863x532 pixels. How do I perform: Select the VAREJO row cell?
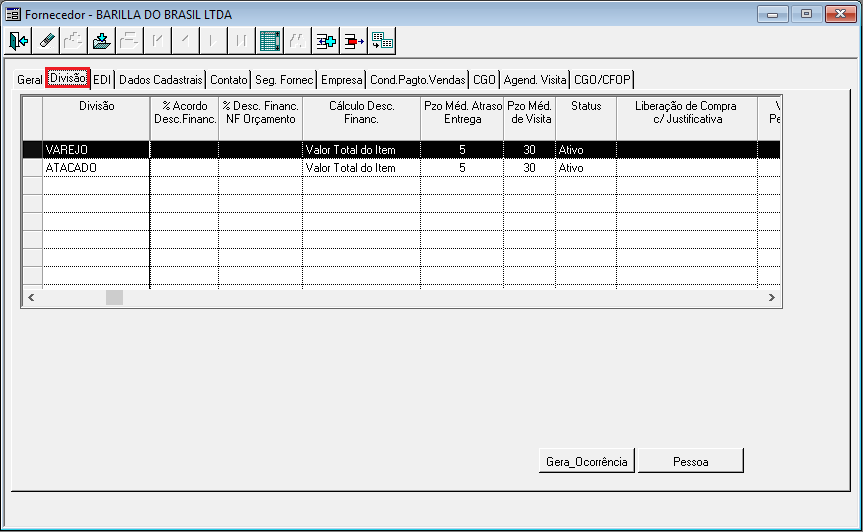[96, 150]
